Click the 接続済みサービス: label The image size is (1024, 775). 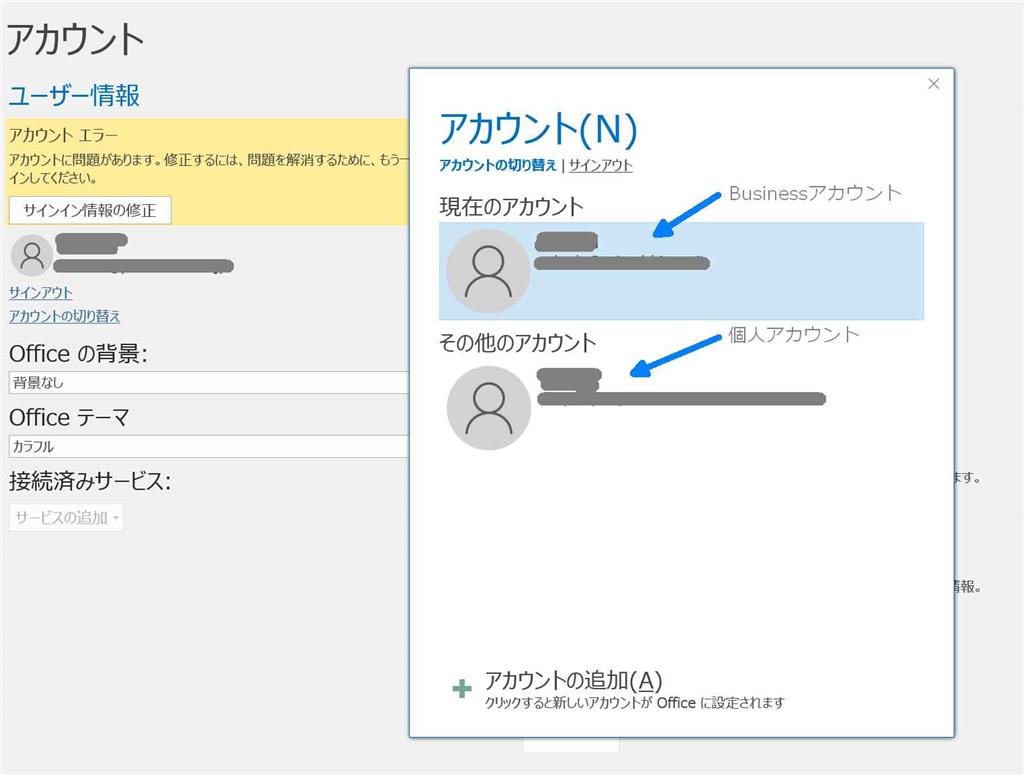(90, 481)
